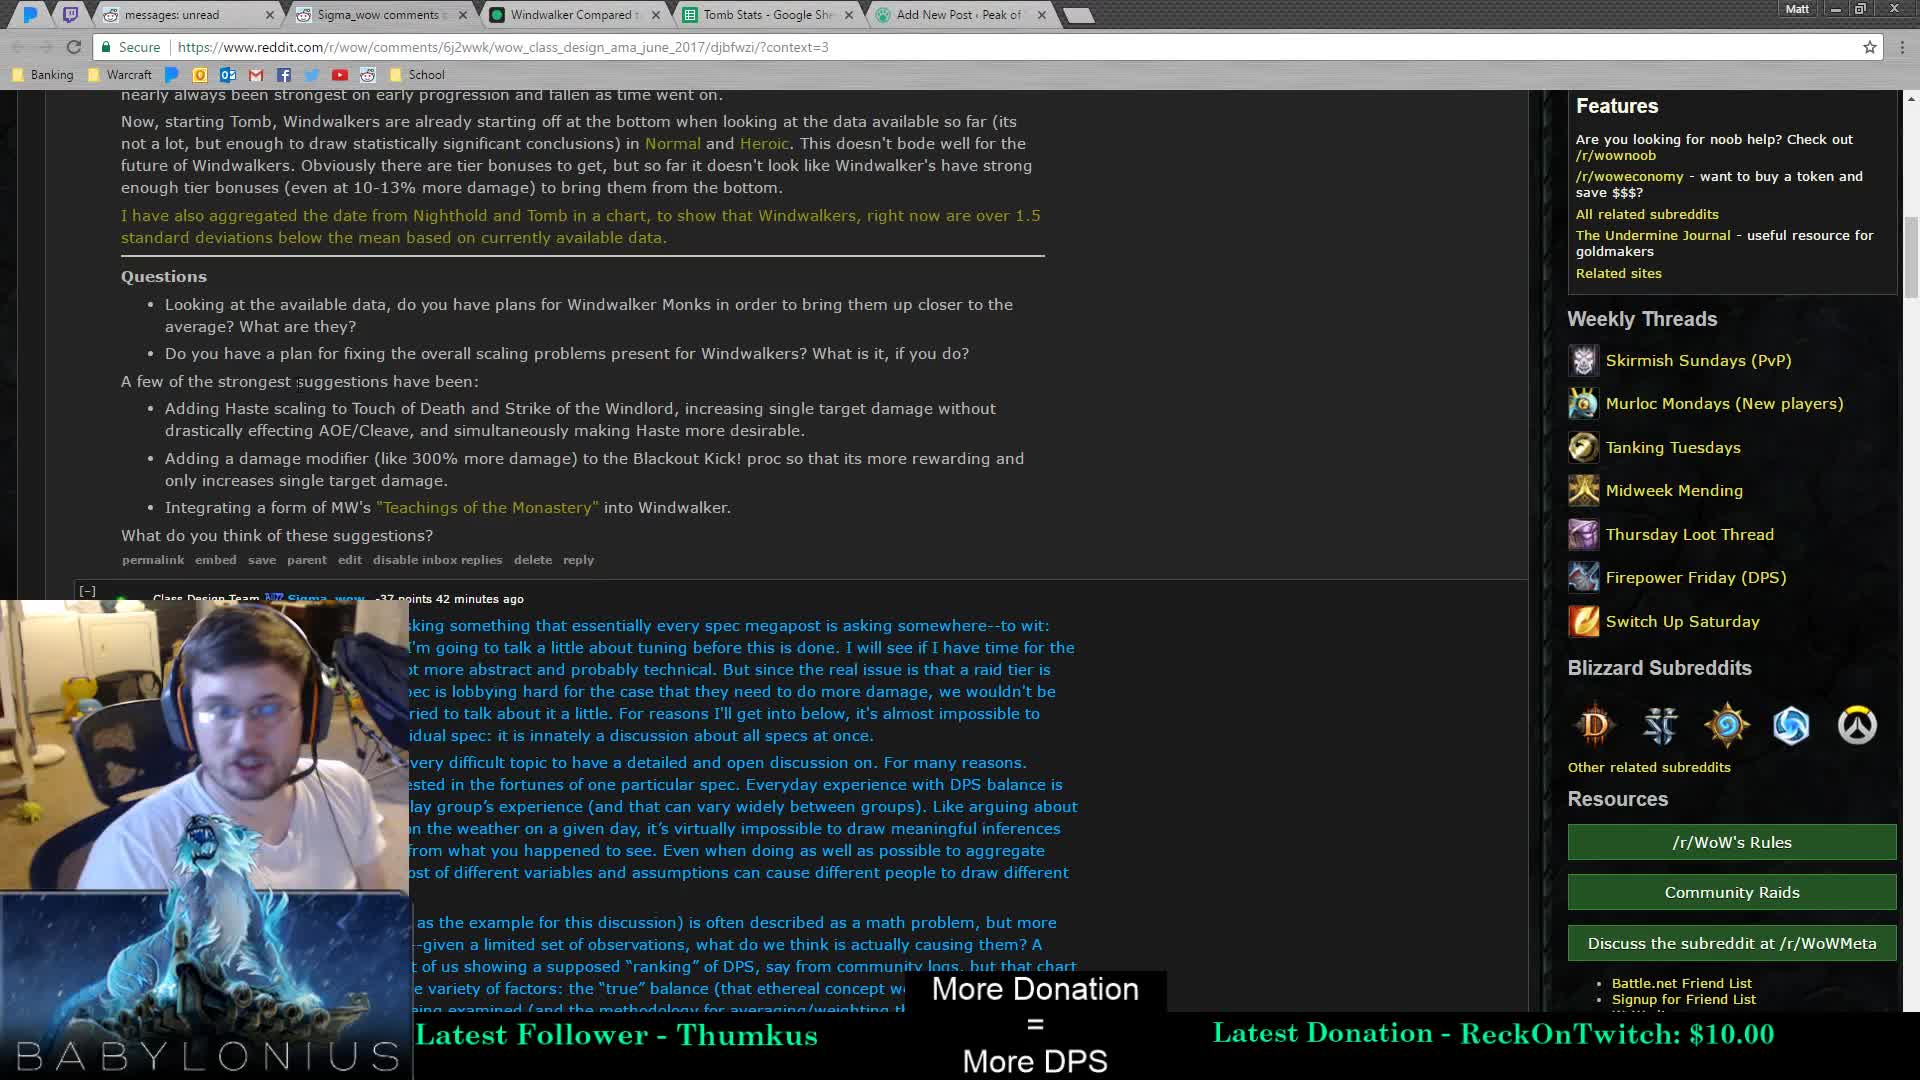
Task: Open the Heroes of the Storm subreddit icon
Action: coord(1791,725)
